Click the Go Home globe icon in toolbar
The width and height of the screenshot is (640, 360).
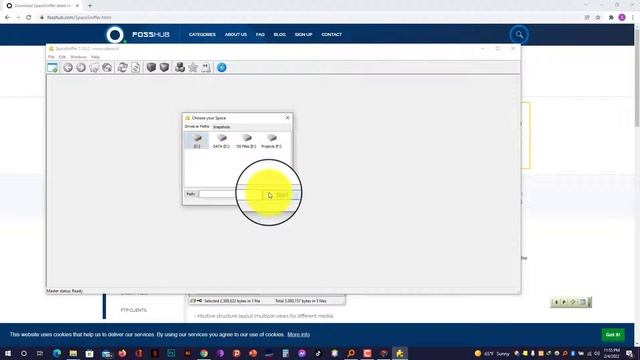tap(107, 68)
